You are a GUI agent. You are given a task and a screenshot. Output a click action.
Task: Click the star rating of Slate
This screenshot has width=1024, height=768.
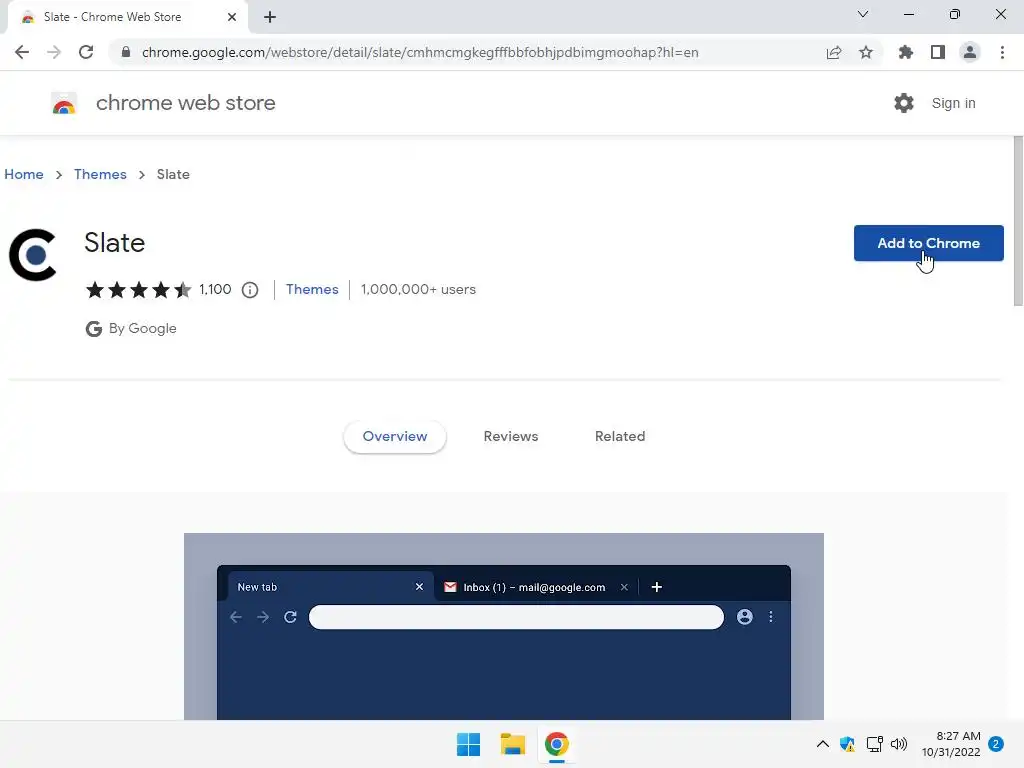pos(138,289)
